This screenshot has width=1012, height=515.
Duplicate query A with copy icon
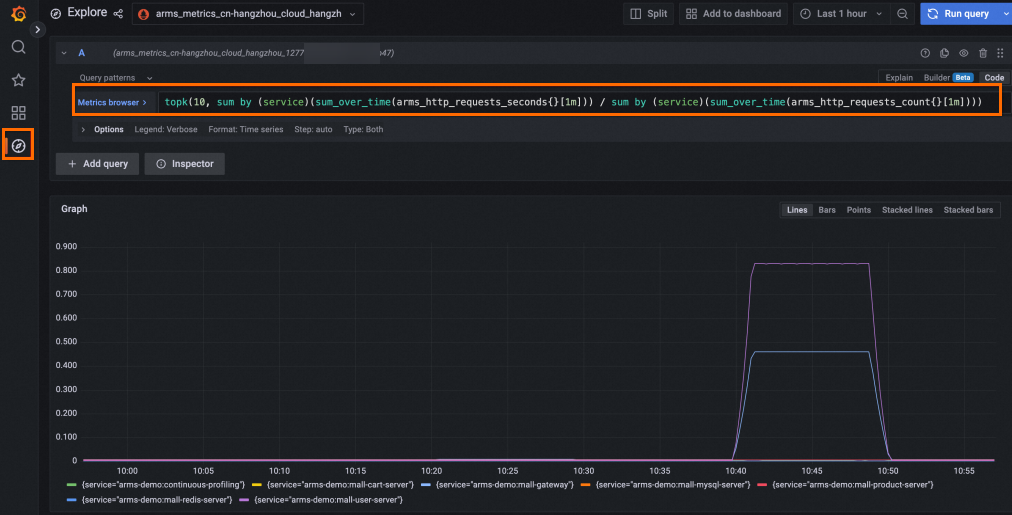944,53
